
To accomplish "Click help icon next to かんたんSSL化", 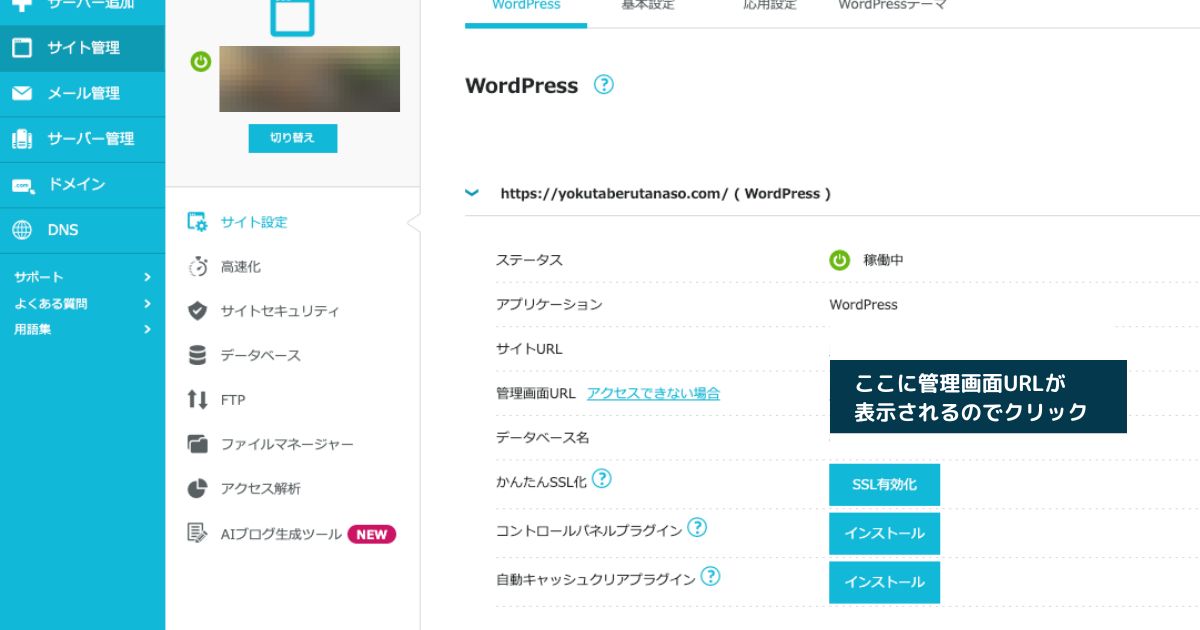I will tap(601, 479).
